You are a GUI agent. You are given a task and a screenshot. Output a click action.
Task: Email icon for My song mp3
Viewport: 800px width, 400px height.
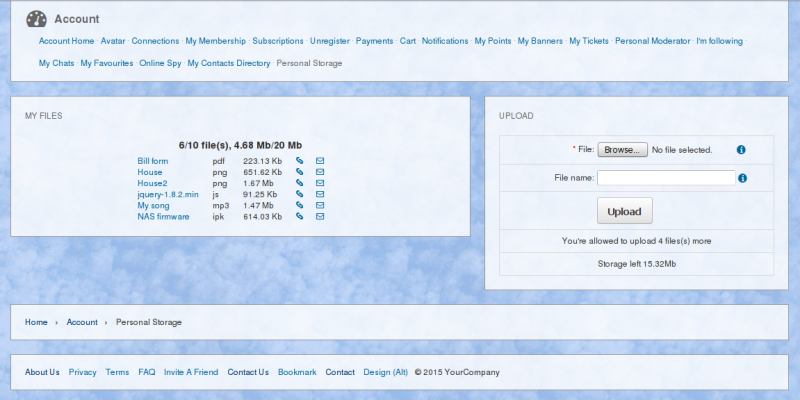tap(320, 205)
